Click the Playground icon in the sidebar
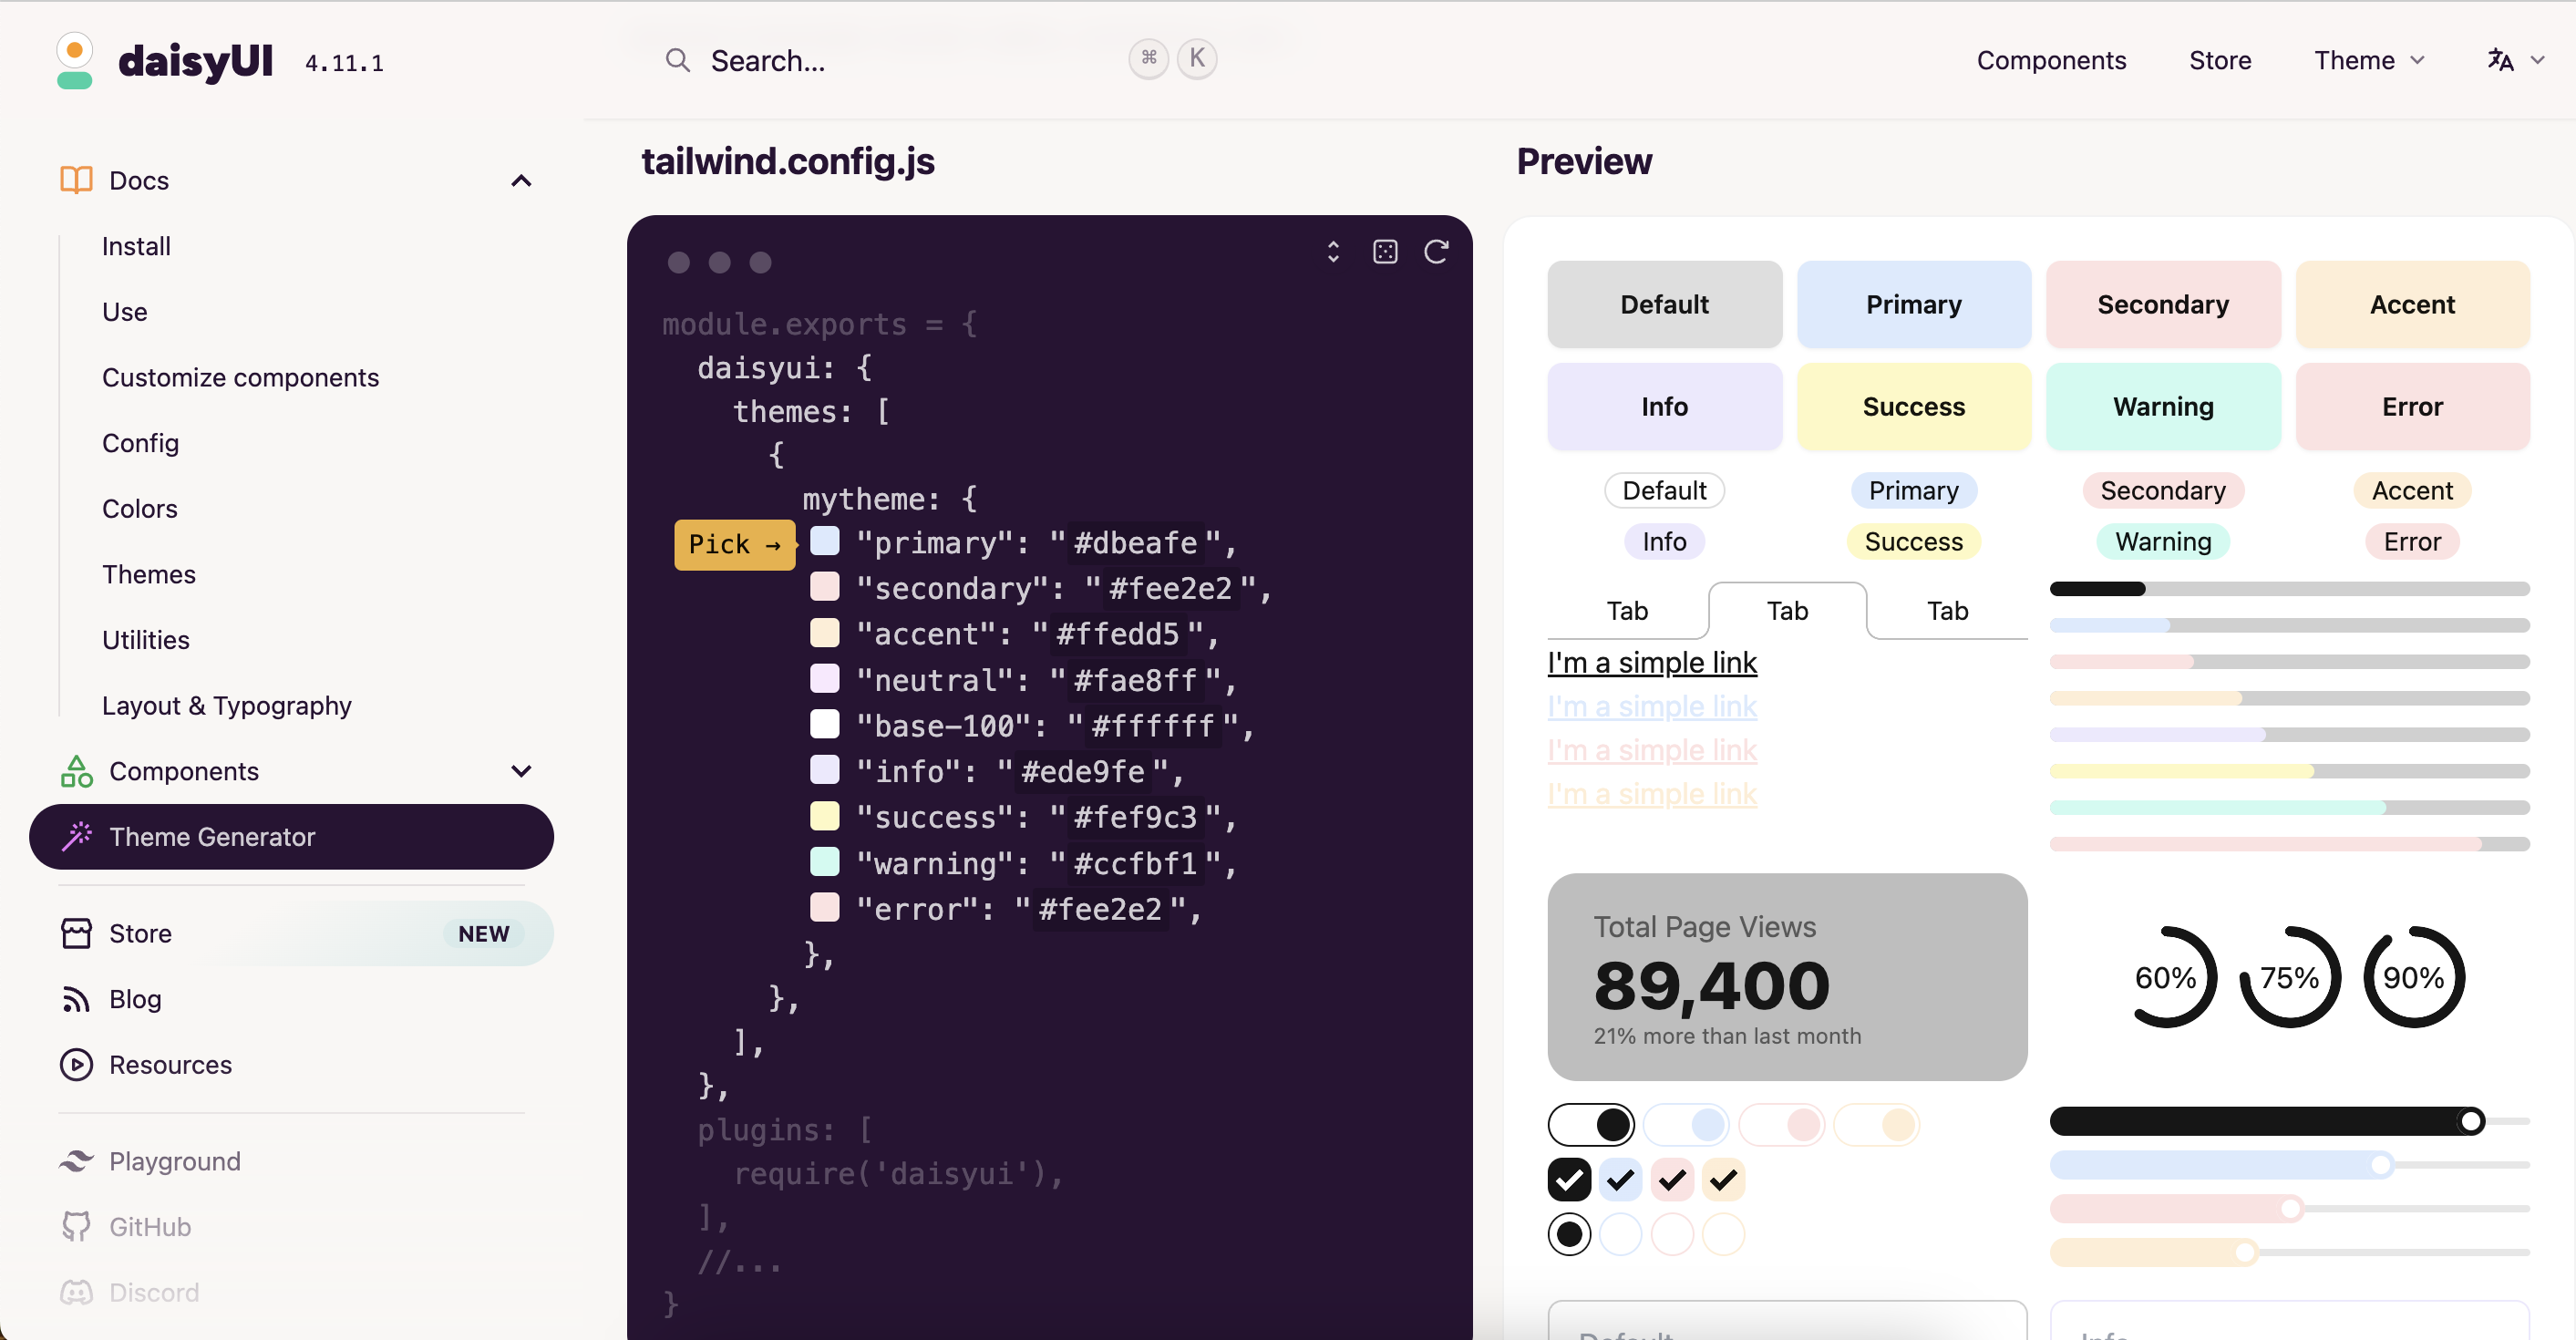 tap(77, 1161)
